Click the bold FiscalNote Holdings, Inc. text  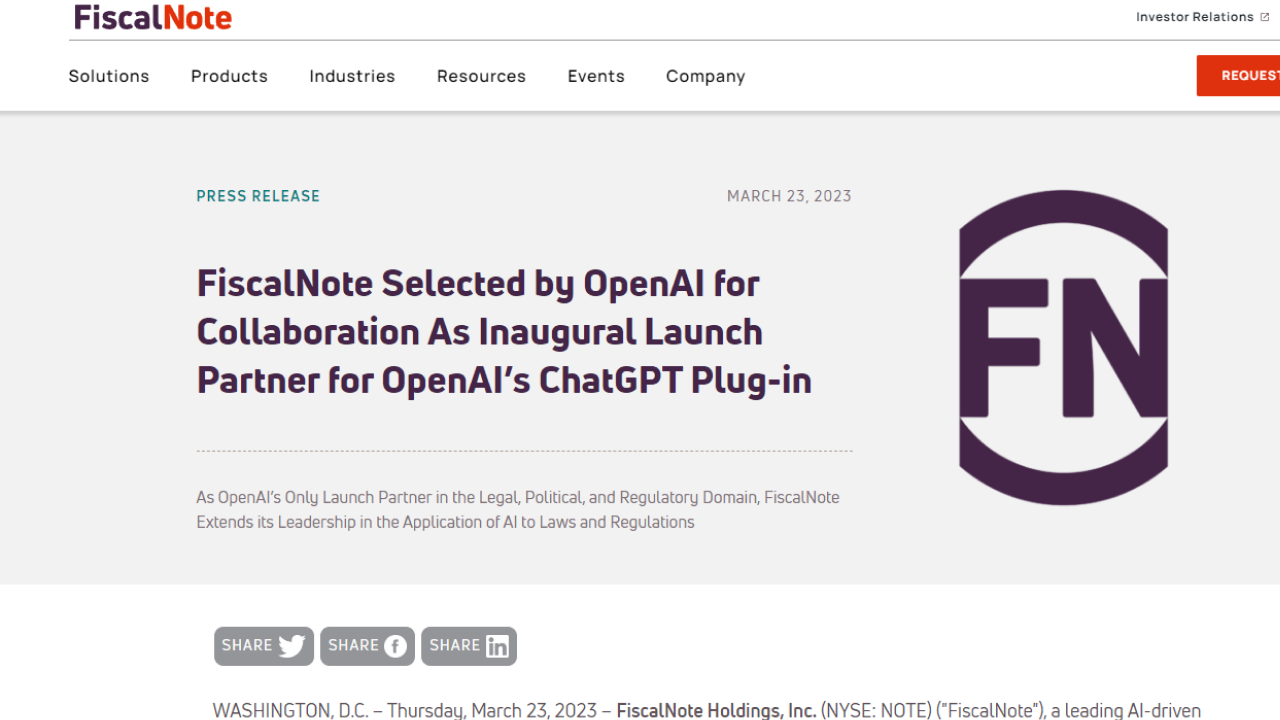click(716, 710)
